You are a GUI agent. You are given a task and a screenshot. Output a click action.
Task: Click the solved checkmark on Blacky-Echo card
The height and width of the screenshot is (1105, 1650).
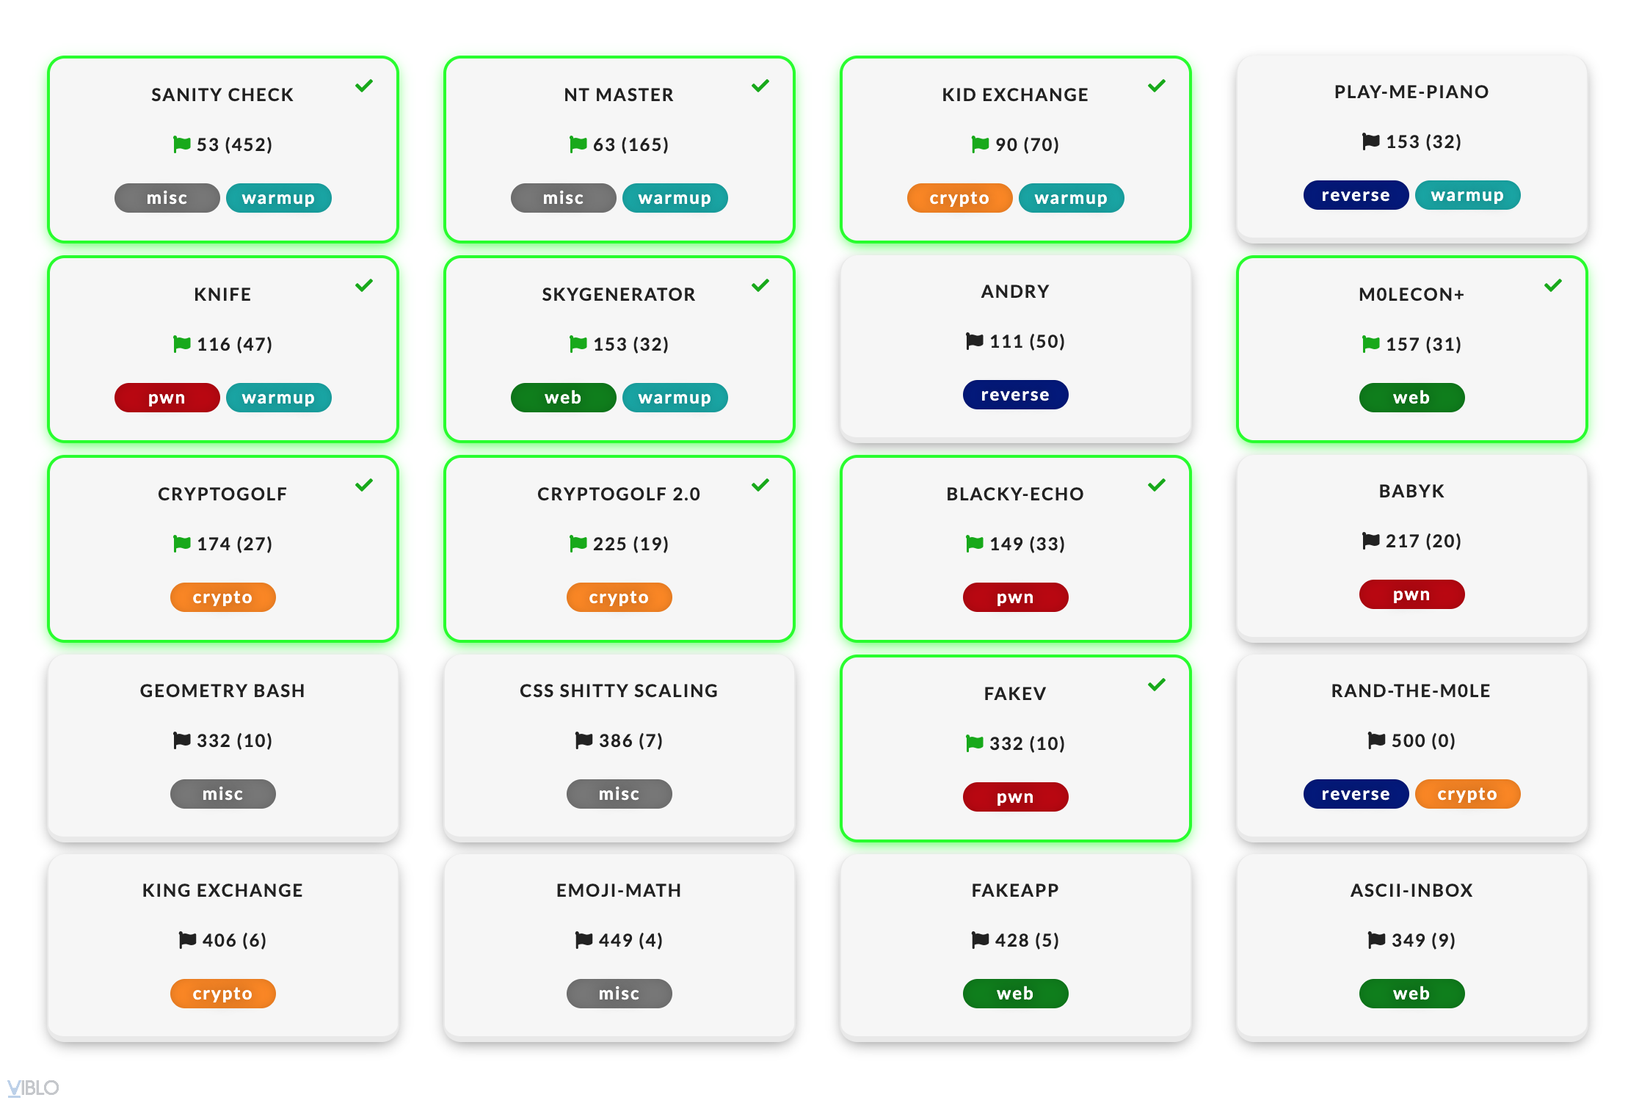pos(1157,486)
